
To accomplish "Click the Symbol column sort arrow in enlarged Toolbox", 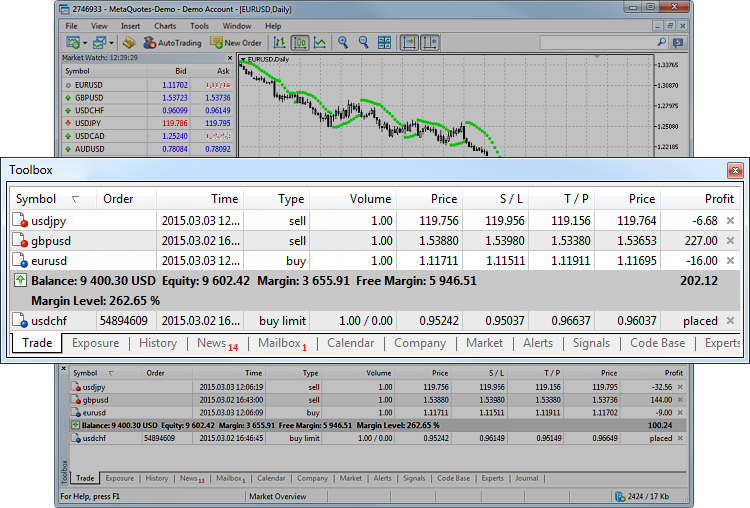I will pyautogui.click(x=75, y=199).
